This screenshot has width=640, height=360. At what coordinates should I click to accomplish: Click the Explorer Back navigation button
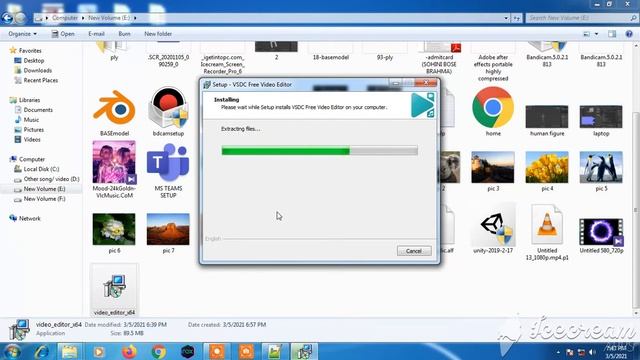(x=7, y=18)
